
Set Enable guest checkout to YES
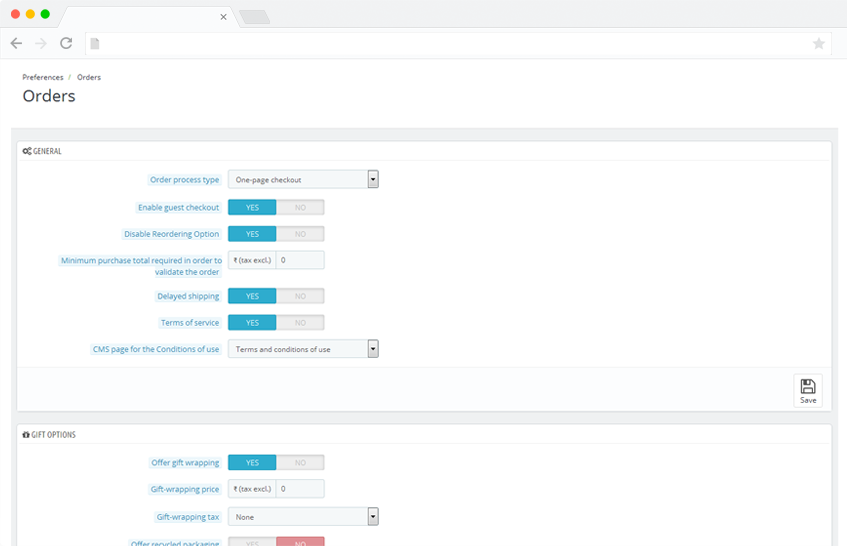pos(252,207)
